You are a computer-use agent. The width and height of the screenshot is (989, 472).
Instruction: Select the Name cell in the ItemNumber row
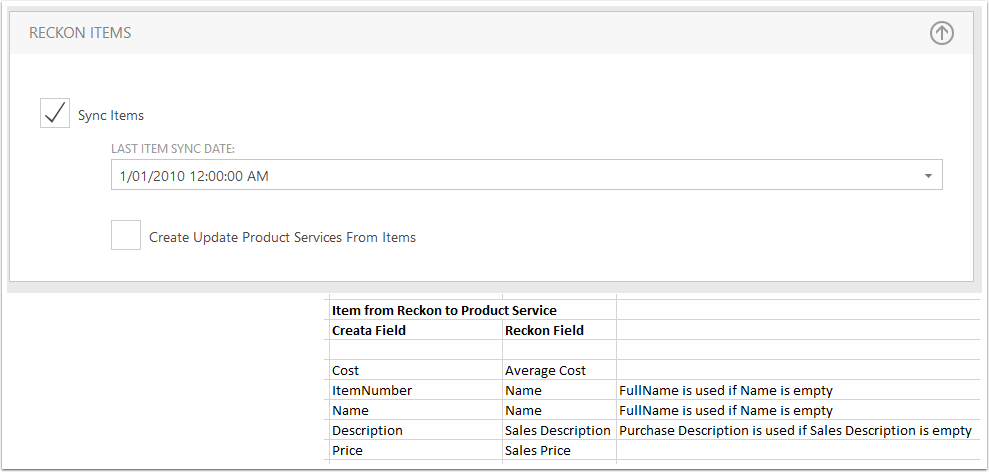click(559, 391)
